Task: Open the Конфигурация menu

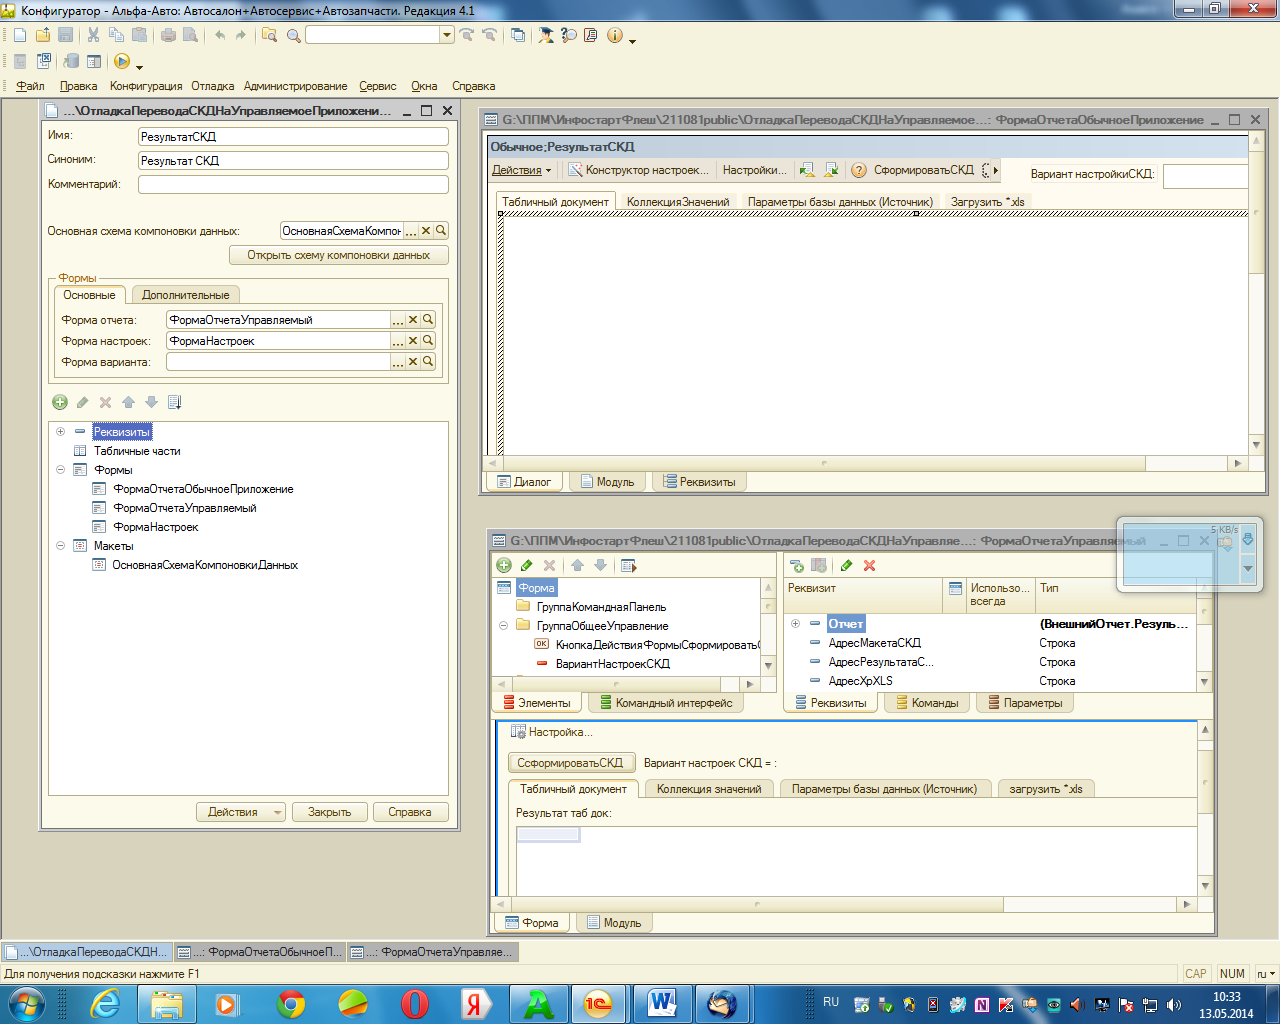Action: (146, 86)
